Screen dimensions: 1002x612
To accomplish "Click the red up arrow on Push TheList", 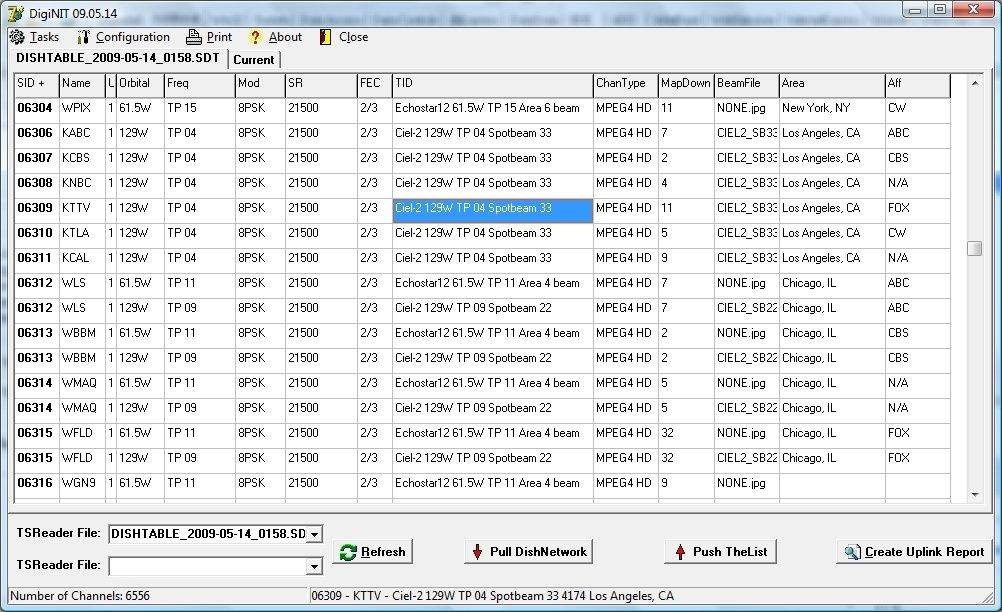I will tap(681, 552).
